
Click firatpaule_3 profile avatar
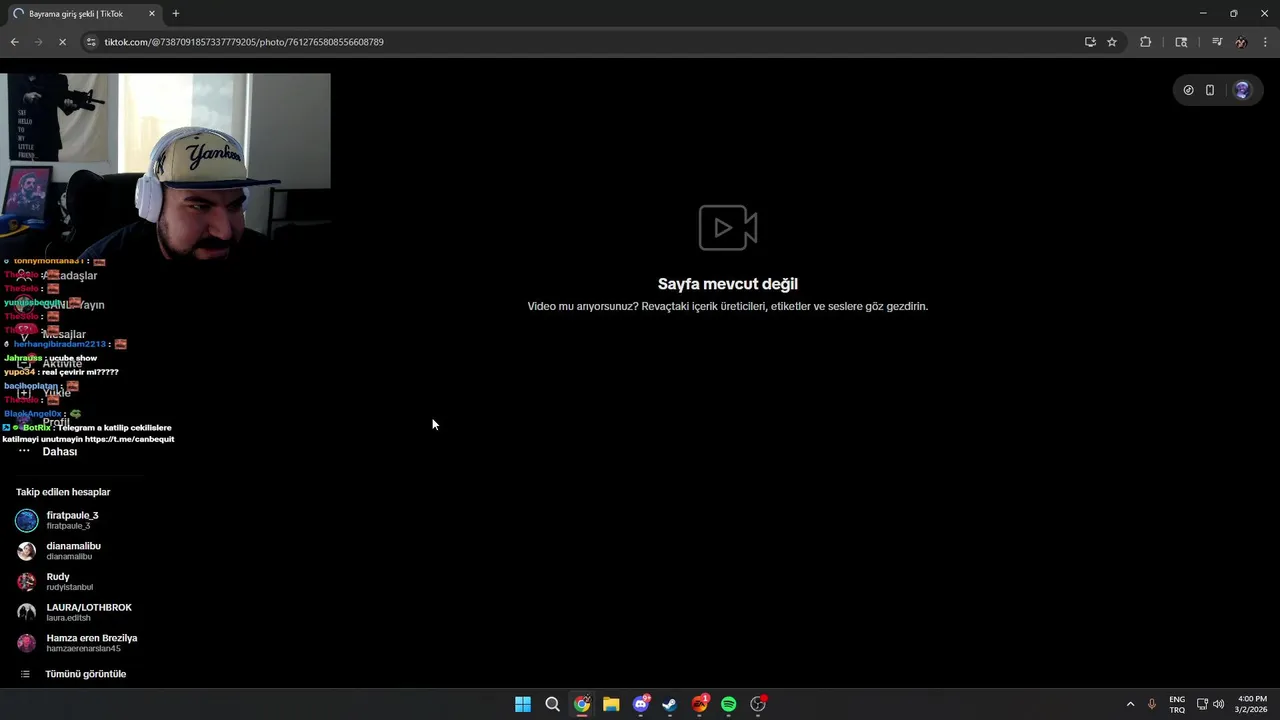(x=27, y=520)
